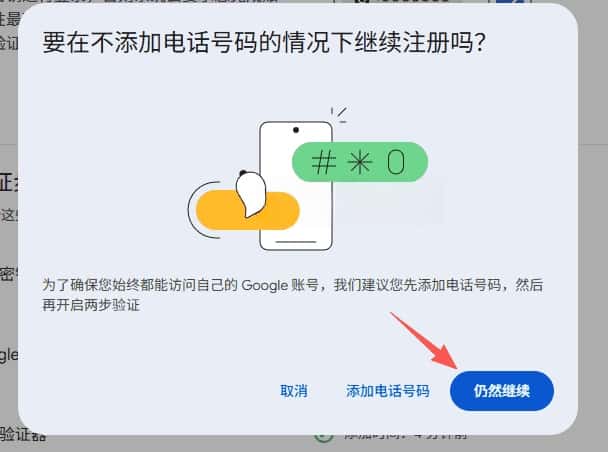608x452 pixels.
Task: Click the white phone body illustration
Action: (x=296, y=186)
